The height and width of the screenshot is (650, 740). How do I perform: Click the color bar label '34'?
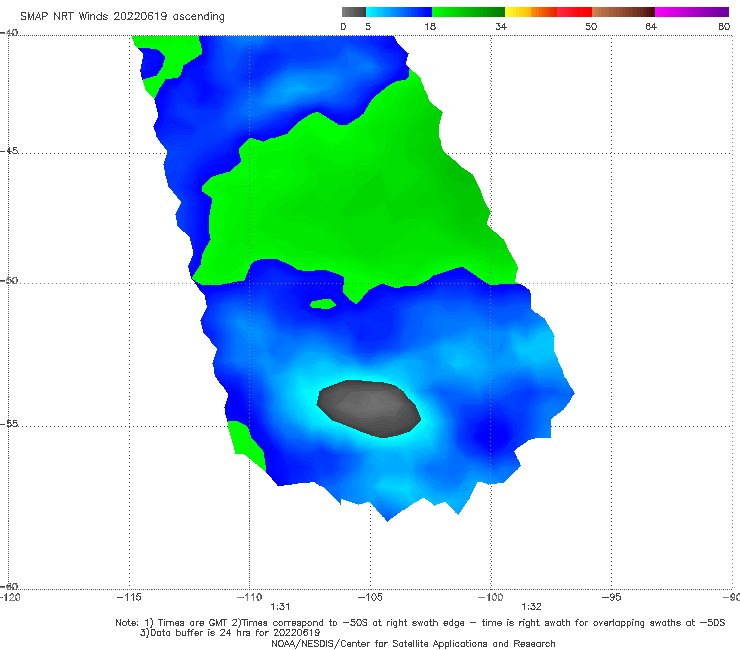501,27
